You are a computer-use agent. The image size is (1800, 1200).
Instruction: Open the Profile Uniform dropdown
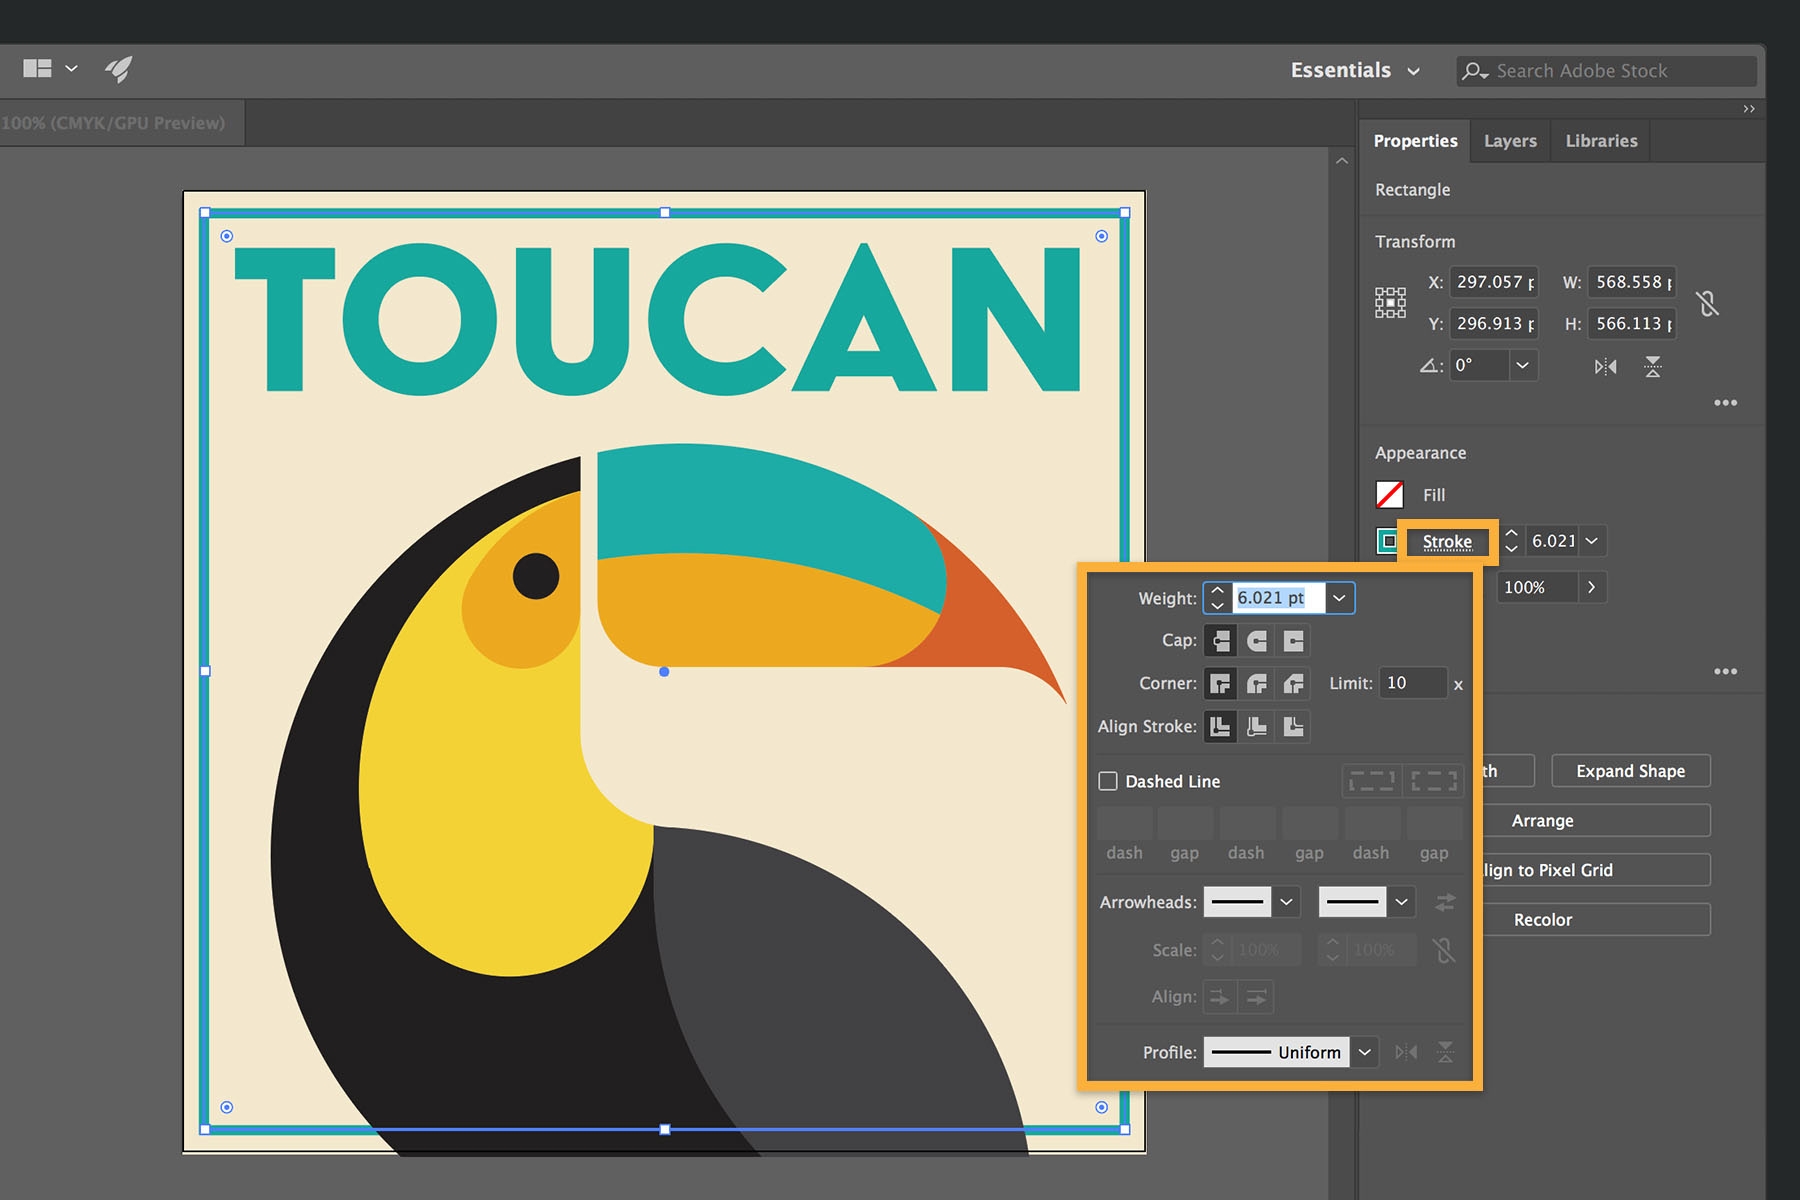click(x=1364, y=1052)
